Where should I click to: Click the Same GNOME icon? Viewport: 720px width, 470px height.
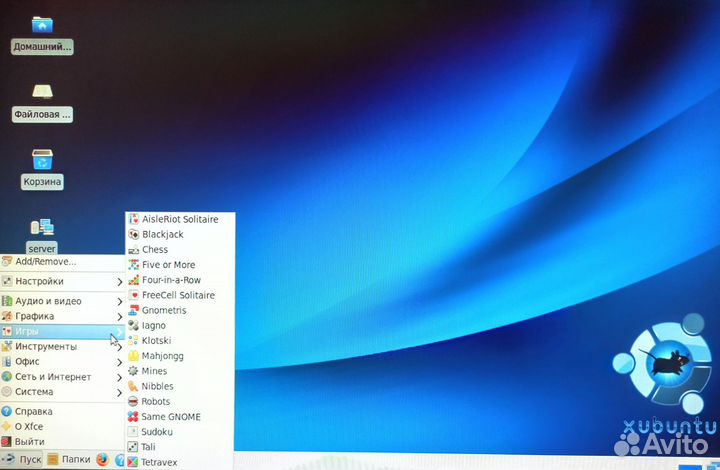(133, 416)
